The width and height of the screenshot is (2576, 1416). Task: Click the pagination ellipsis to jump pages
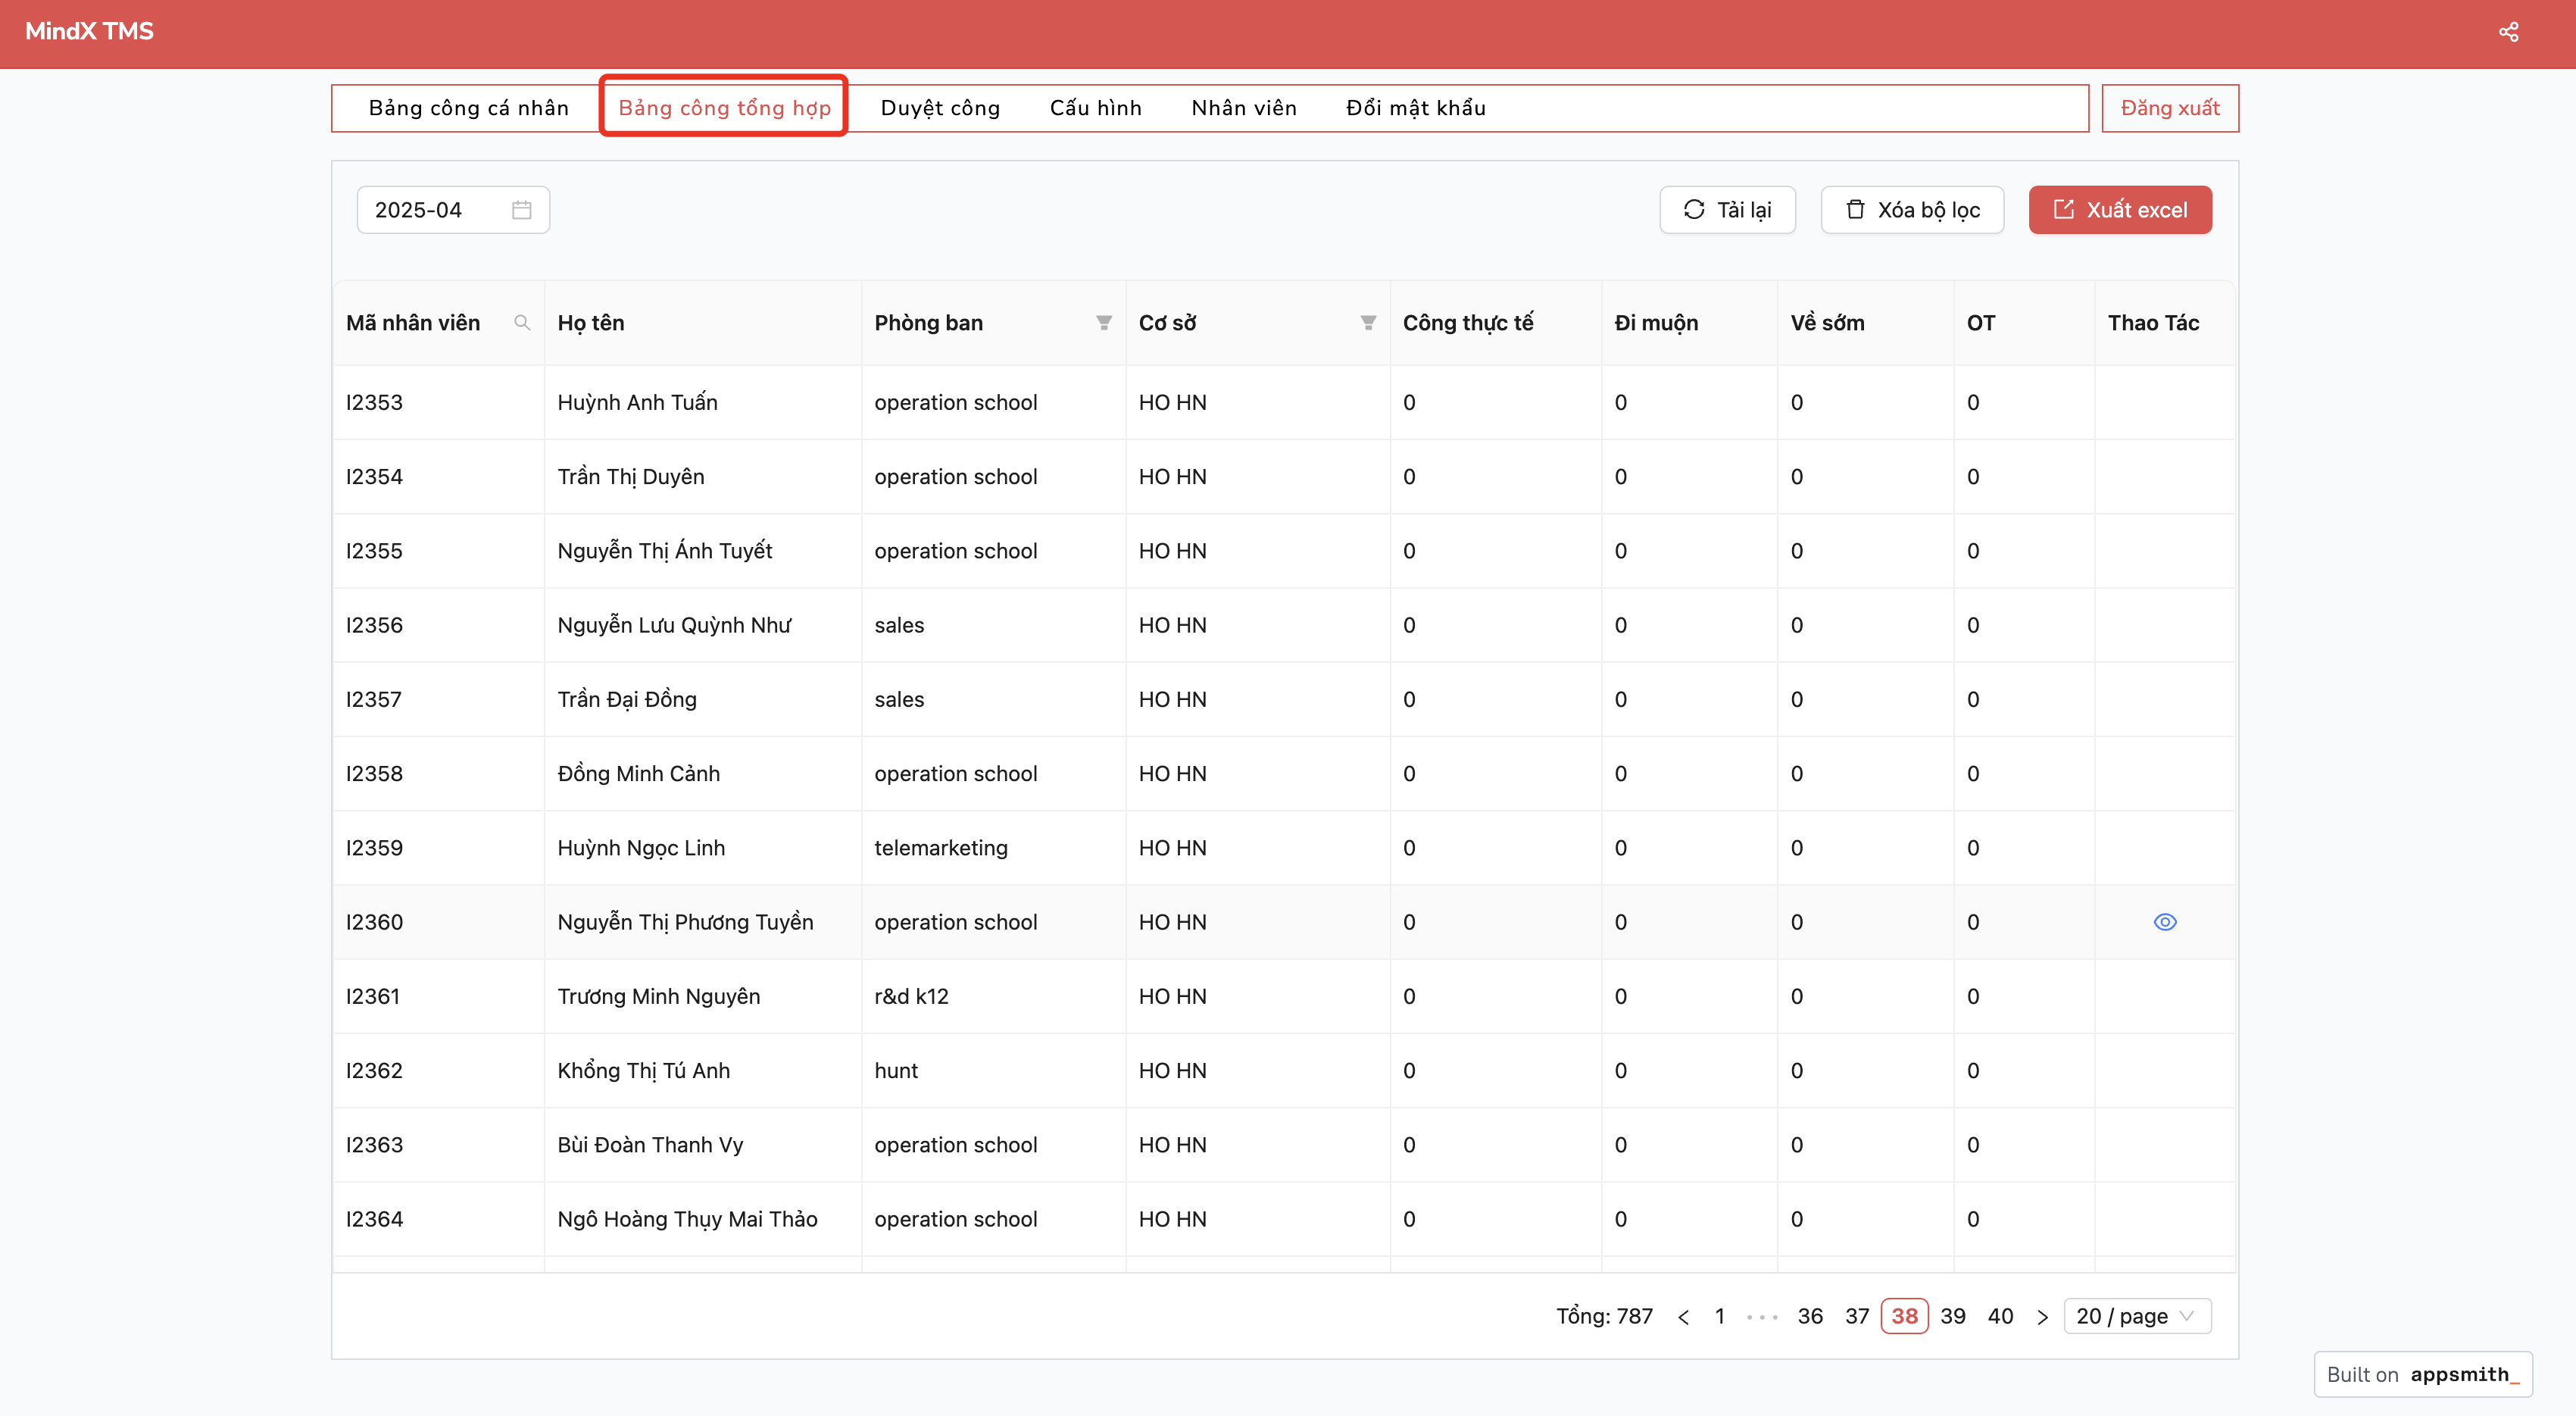pyautogui.click(x=1761, y=1316)
